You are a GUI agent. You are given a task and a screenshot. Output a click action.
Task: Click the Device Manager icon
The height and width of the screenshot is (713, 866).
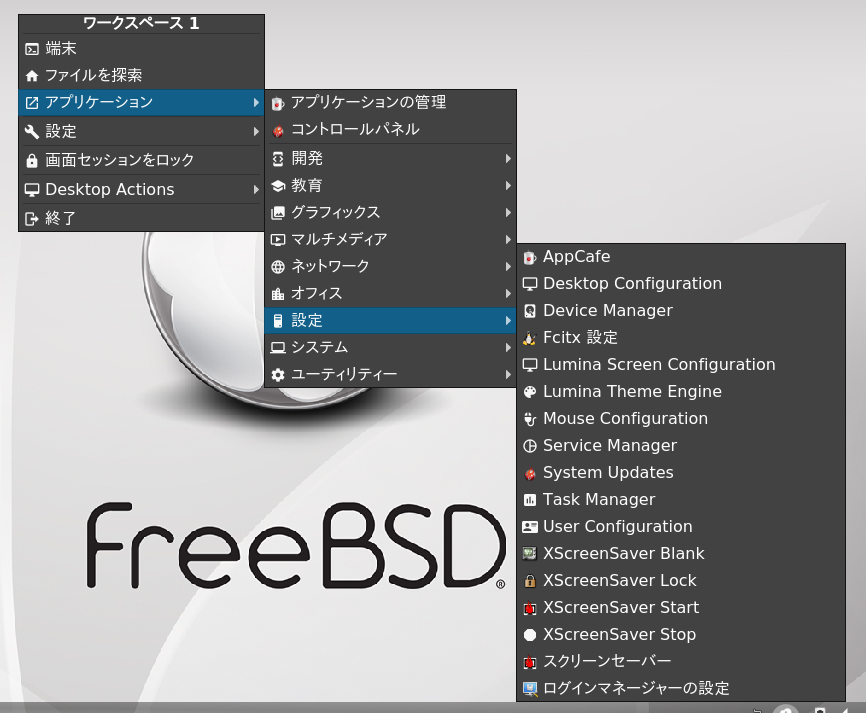(x=530, y=311)
